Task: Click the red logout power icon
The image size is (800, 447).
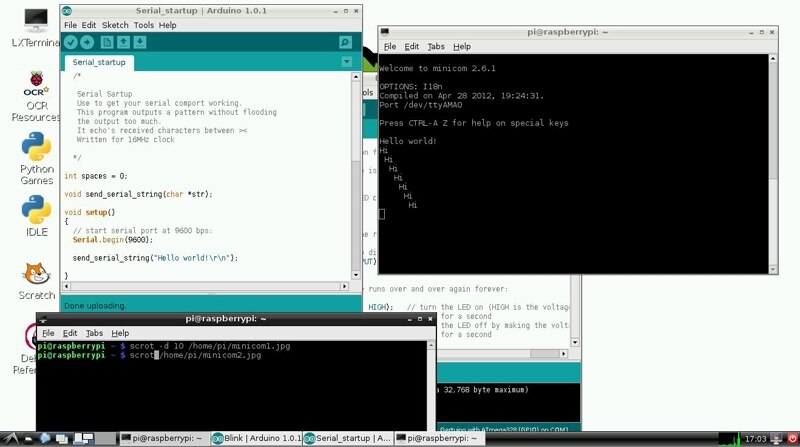Action: click(792, 439)
